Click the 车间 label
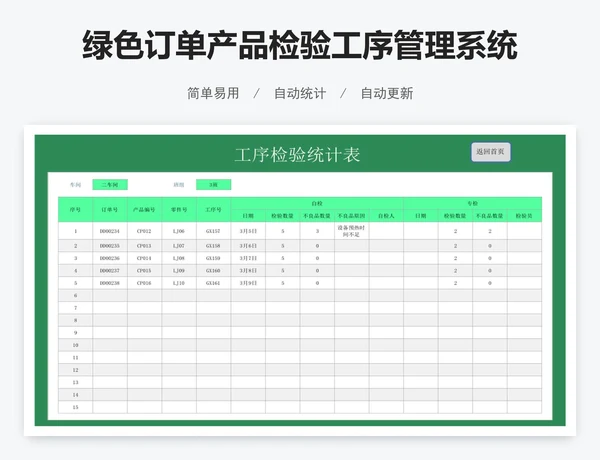 coord(75,185)
